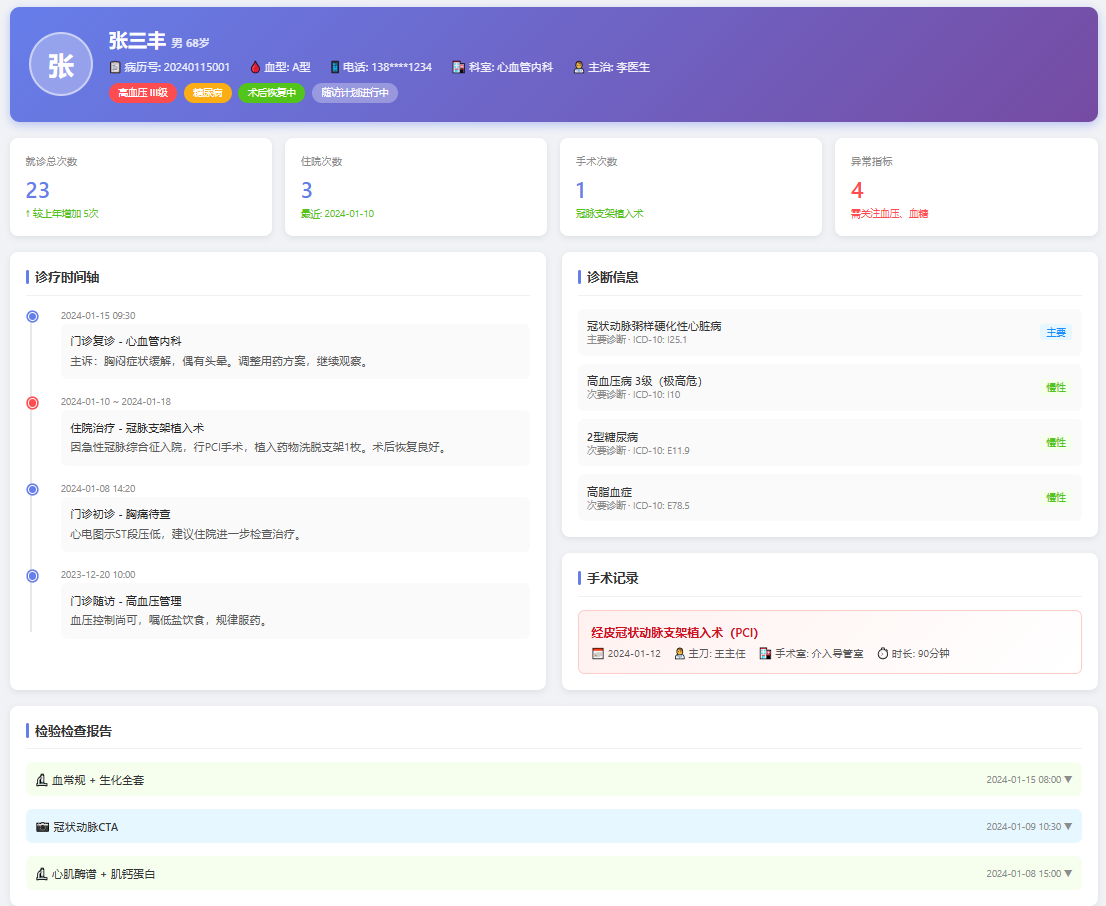The image size is (1106, 906).
Task: Expand the 血常规 + 生化全套 report arrow
Action: [x=1068, y=780]
